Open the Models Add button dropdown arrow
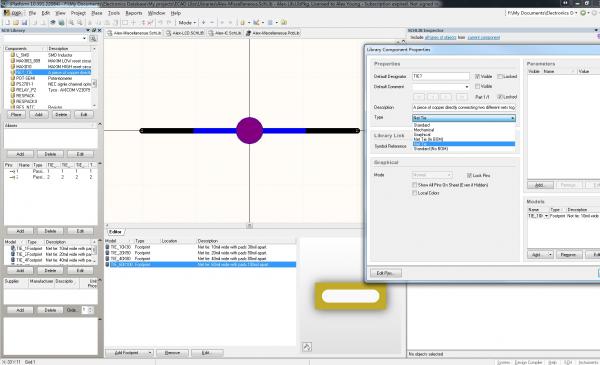The image size is (600, 365). pos(550,255)
